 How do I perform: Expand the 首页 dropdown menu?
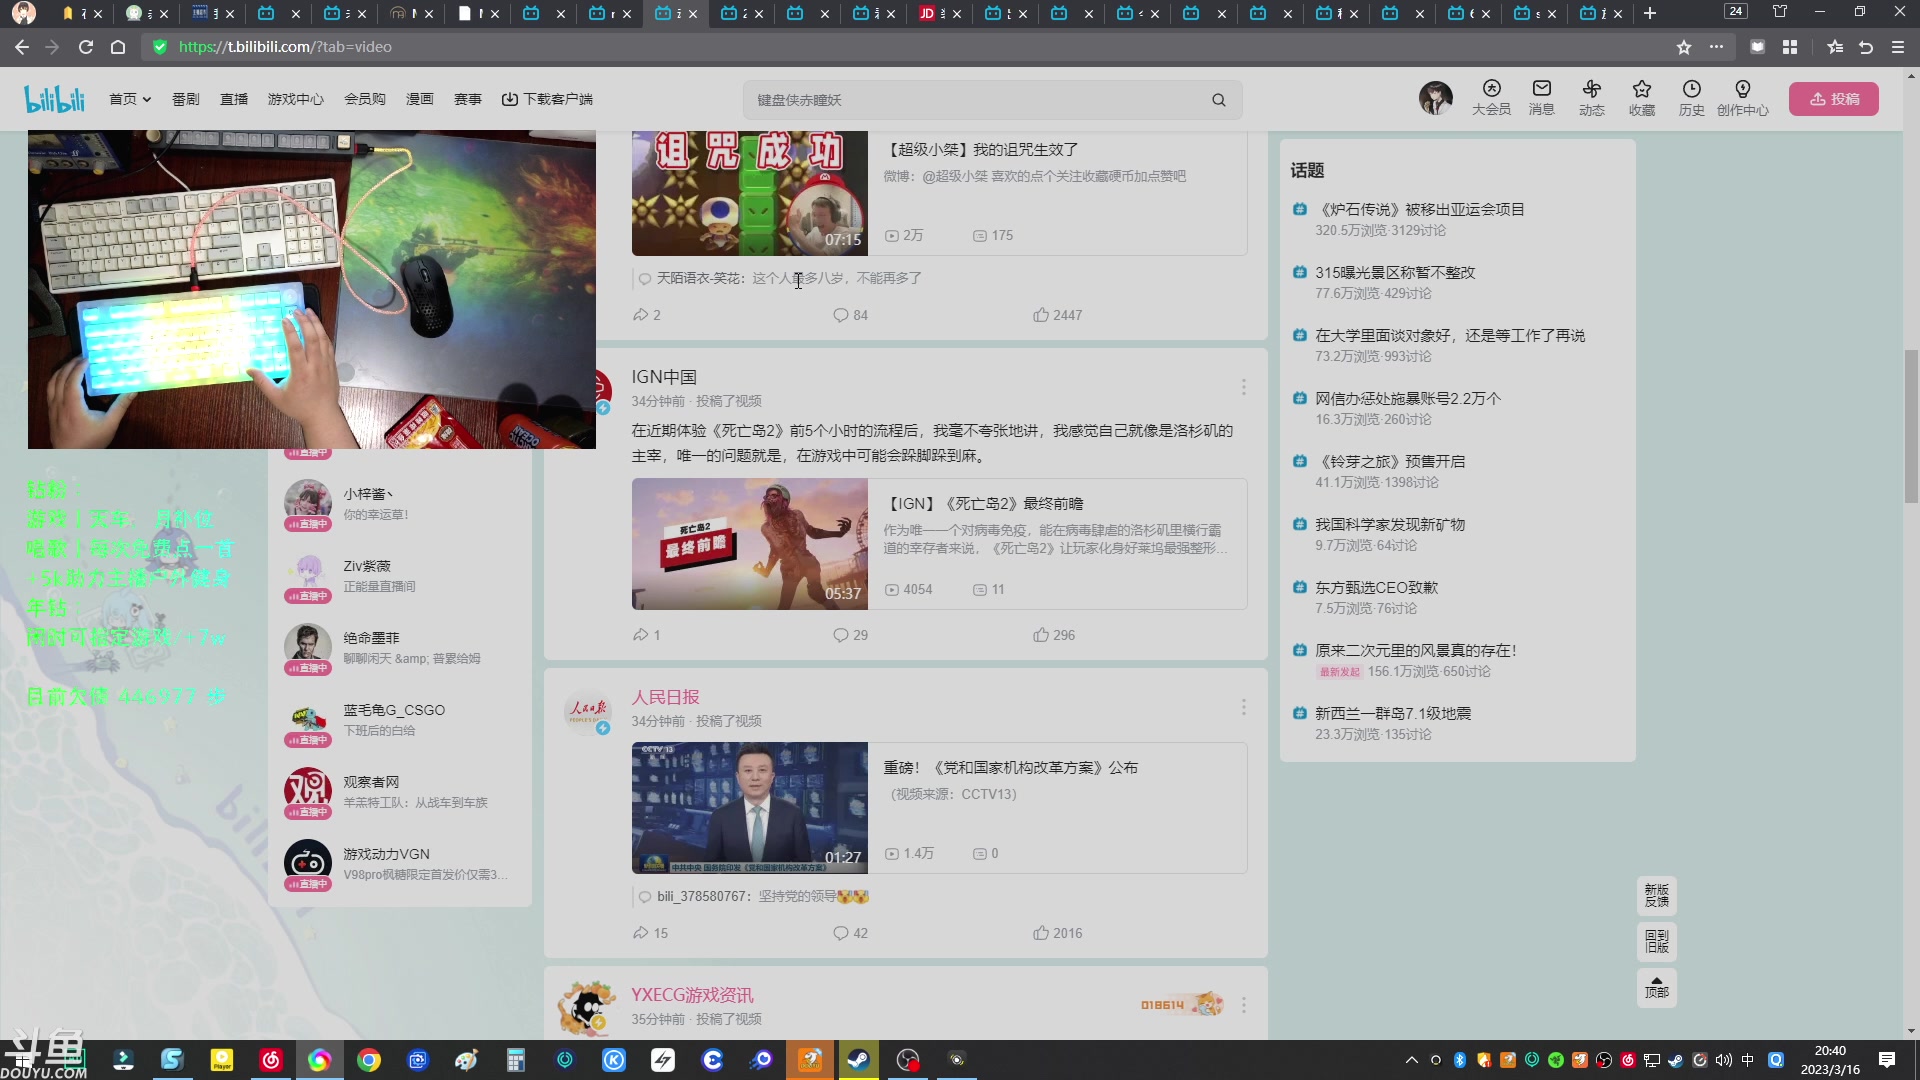coord(130,99)
